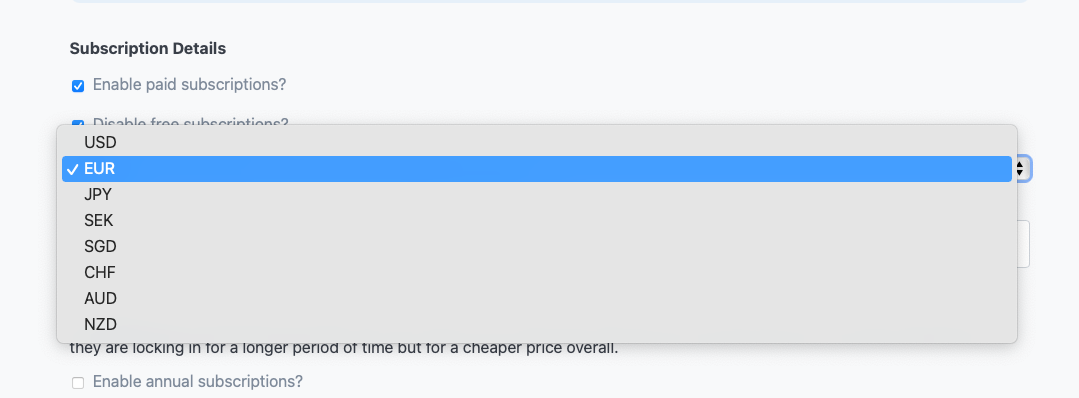Pick NZD at the list bottom
Screen dimensions: 1079x398
pos(537,324)
